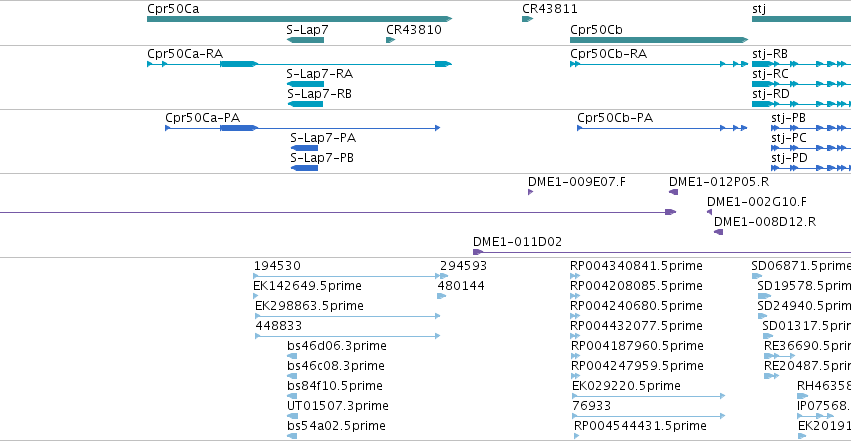Select EST feature 194530
Viewport: 851px width, 441px height.
click(346, 276)
